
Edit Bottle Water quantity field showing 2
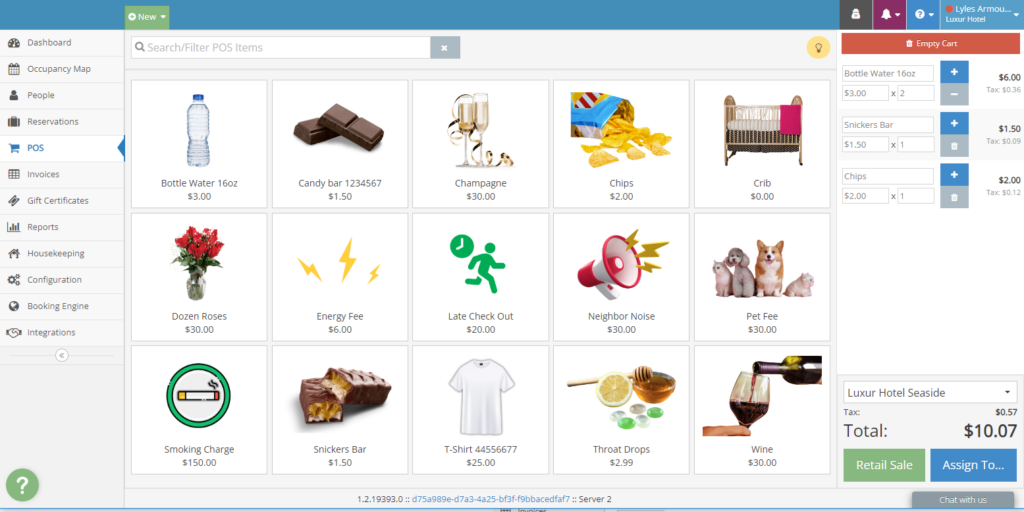click(x=916, y=93)
